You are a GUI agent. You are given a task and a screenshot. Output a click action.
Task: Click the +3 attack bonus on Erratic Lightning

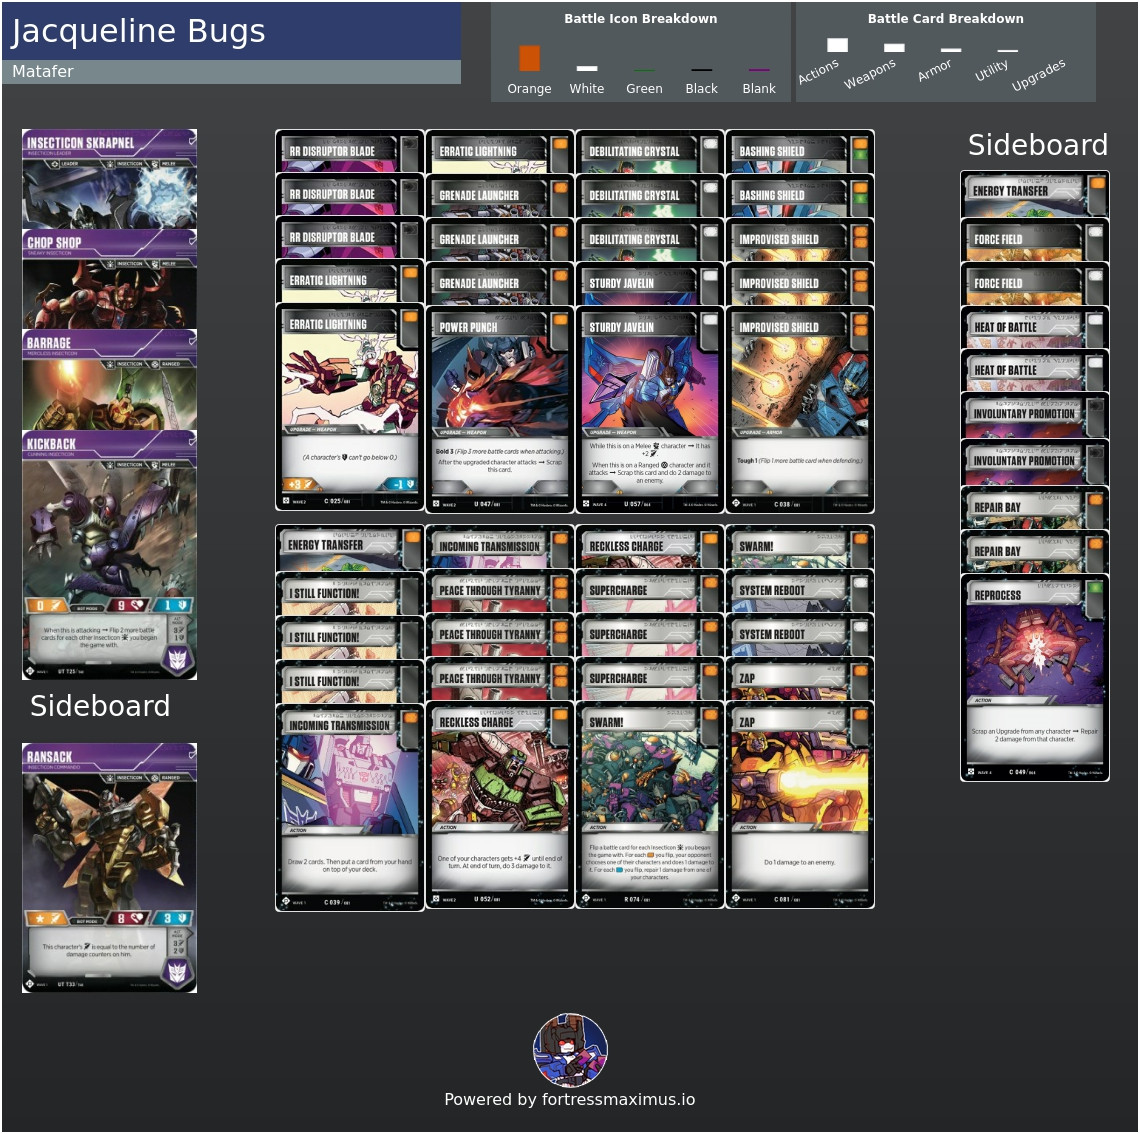[x=300, y=484]
